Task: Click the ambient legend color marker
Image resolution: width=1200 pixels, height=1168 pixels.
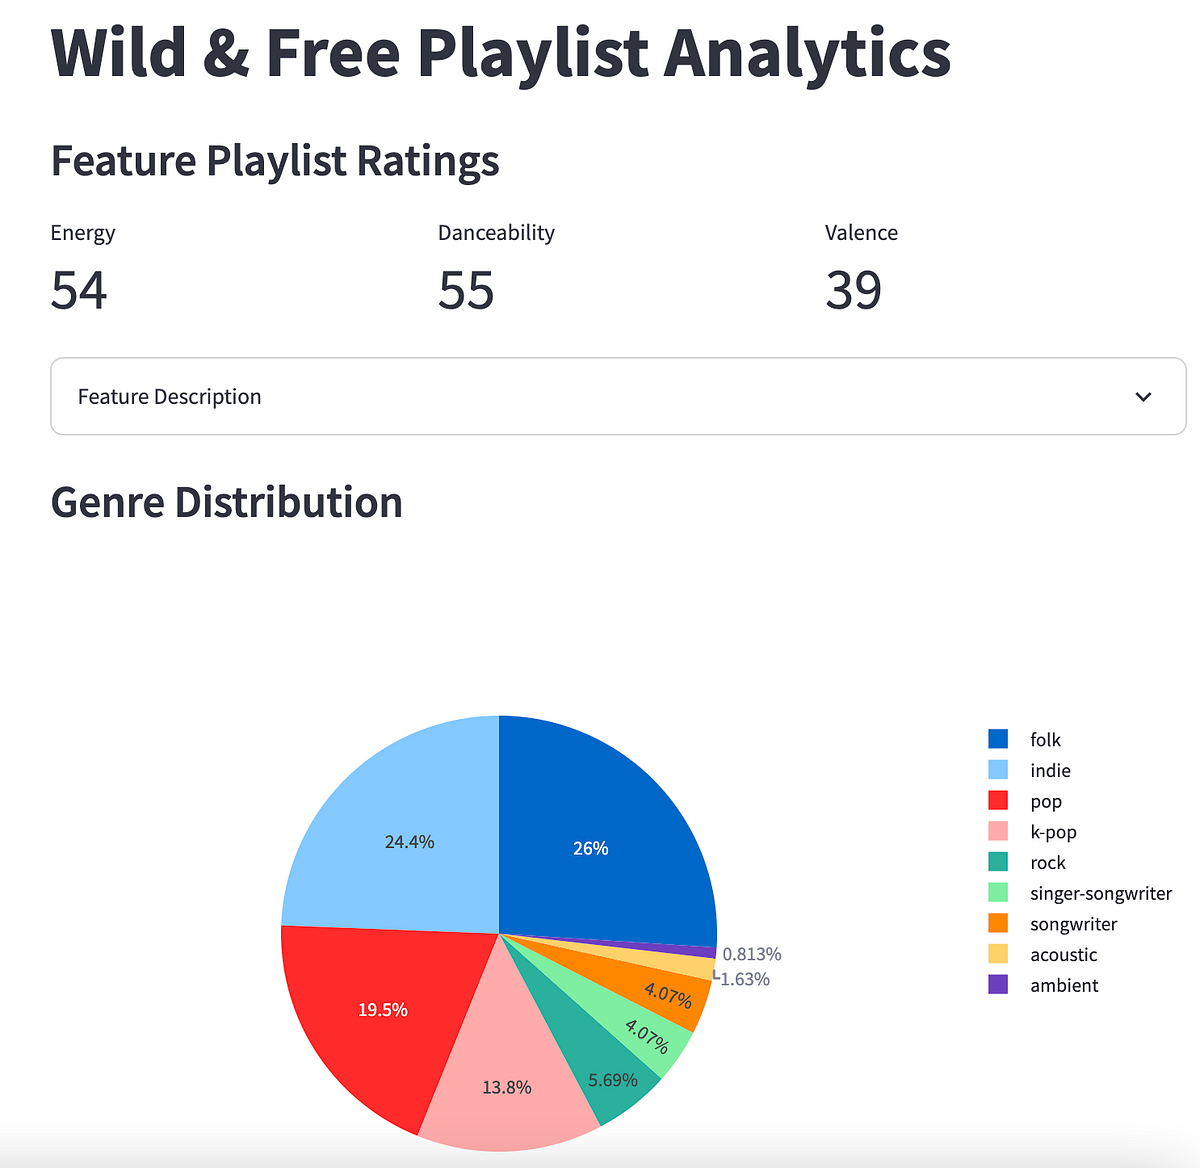Action: pos(996,984)
